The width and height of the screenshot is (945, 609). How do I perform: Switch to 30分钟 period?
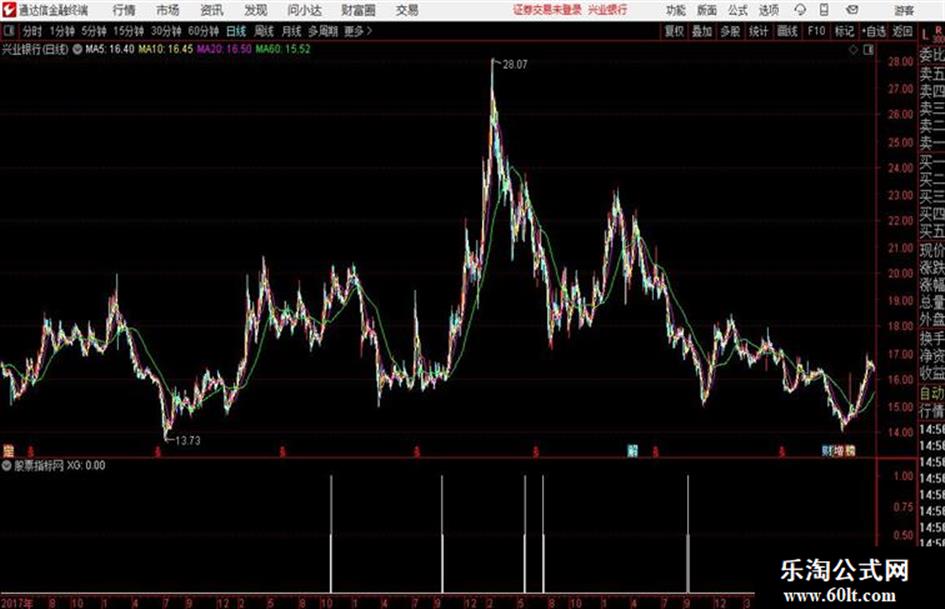coord(166,31)
